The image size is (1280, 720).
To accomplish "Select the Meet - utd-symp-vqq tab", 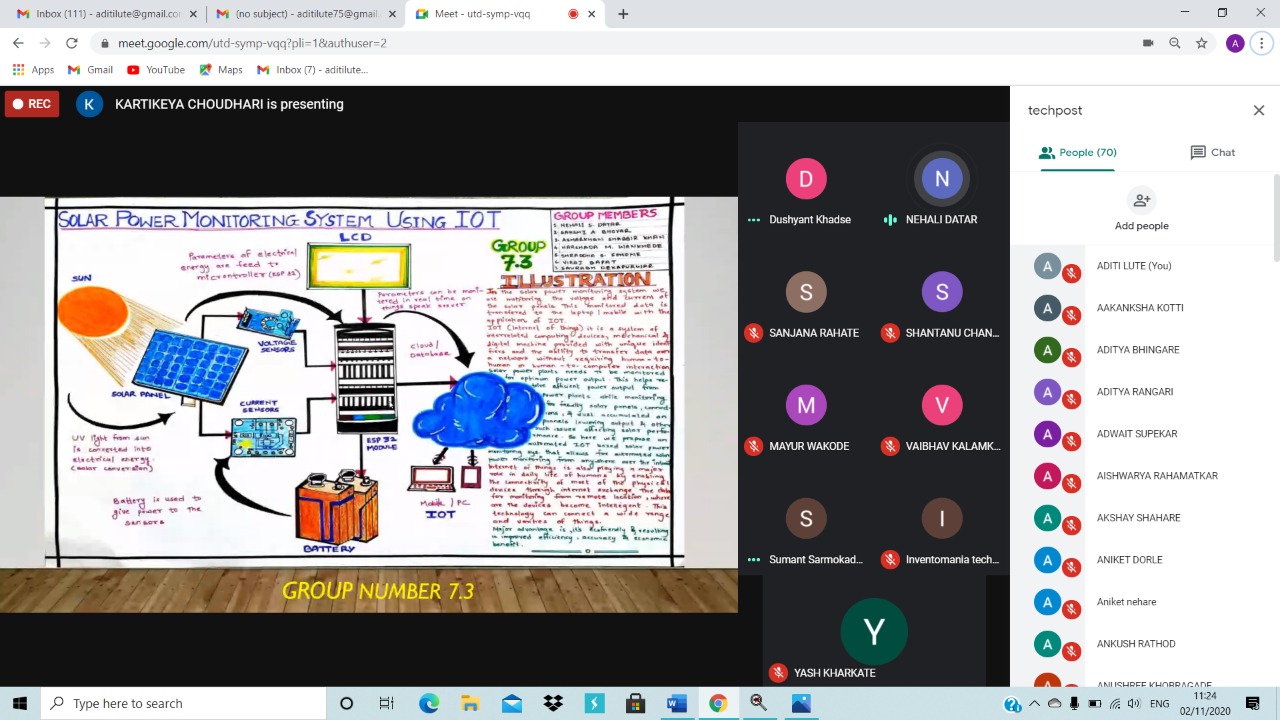I will pyautogui.click(x=508, y=14).
